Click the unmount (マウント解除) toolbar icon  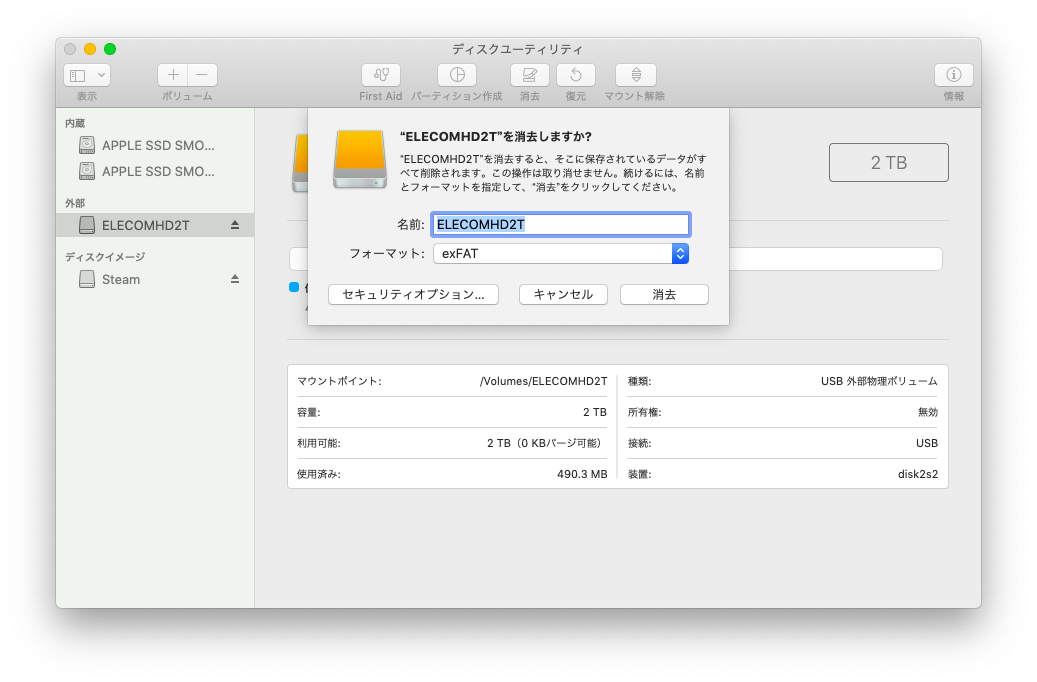635,75
